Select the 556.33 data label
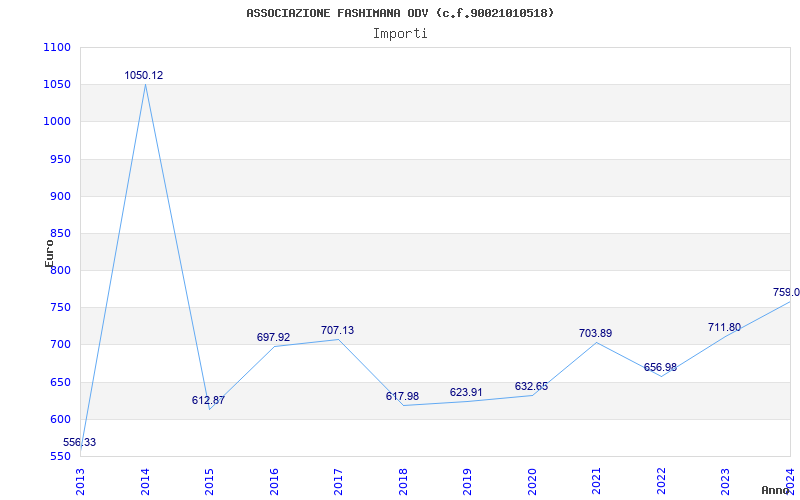 [80, 442]
